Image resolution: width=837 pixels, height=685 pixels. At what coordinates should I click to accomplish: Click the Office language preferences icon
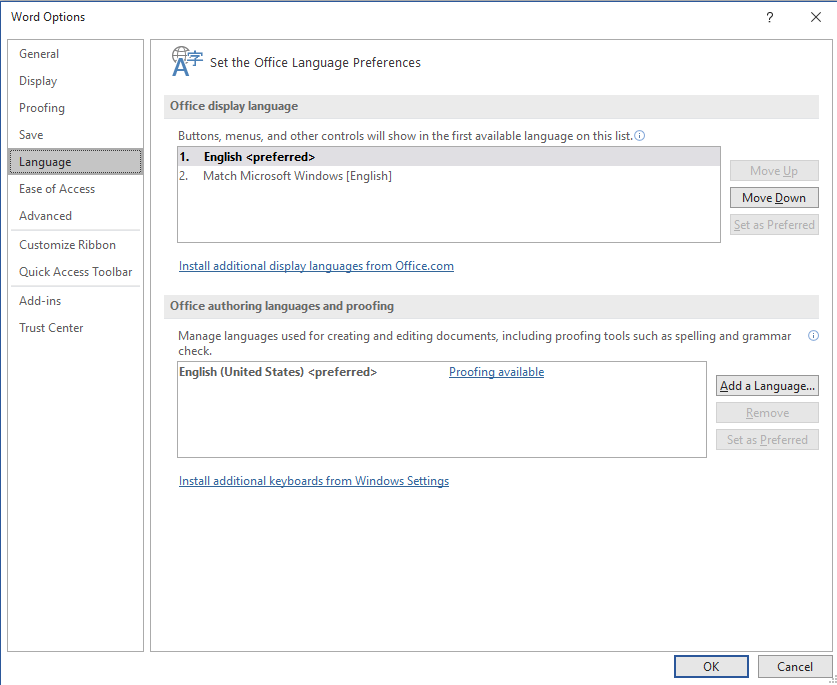pyautogui.click(x=187, y=61)
